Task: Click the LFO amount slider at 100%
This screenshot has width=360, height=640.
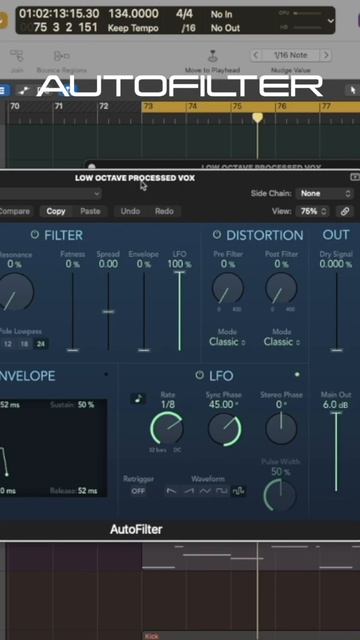Action: pyautogui.click(x=179, y=311)
